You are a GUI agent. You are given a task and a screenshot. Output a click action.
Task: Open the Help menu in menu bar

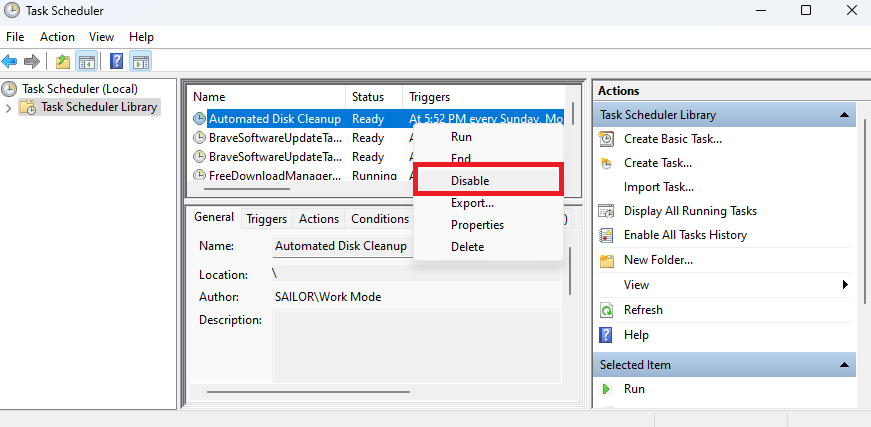pyautogui.click(x=141, y=37)
